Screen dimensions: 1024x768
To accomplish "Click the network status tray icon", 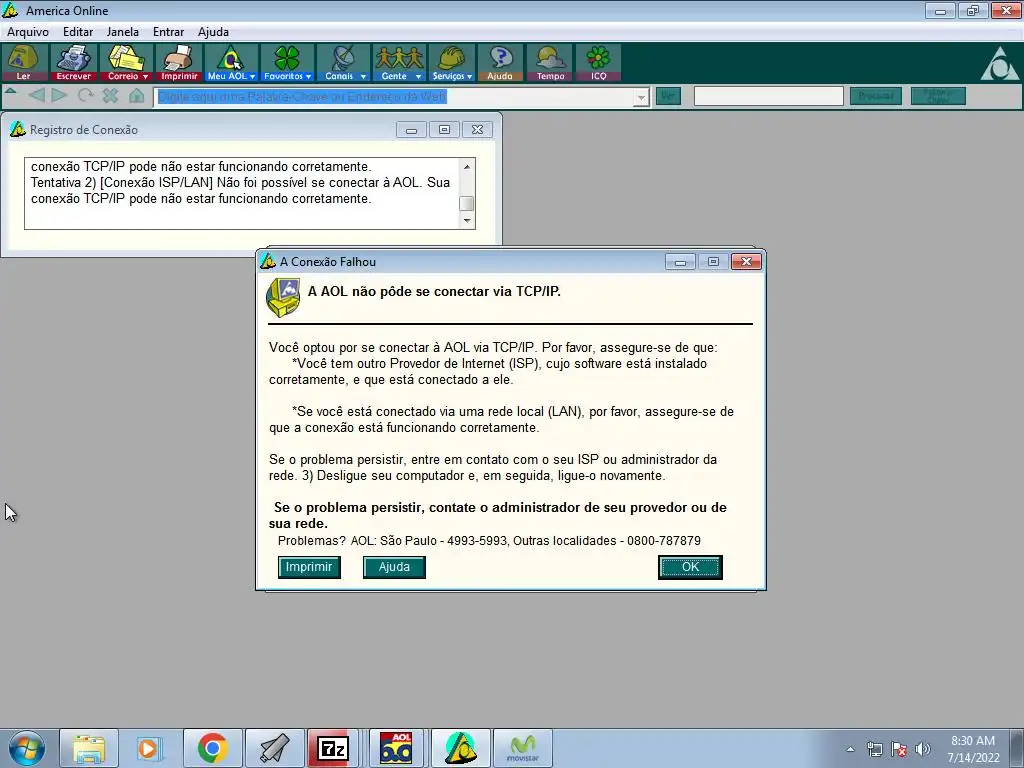I will [874, 749].
